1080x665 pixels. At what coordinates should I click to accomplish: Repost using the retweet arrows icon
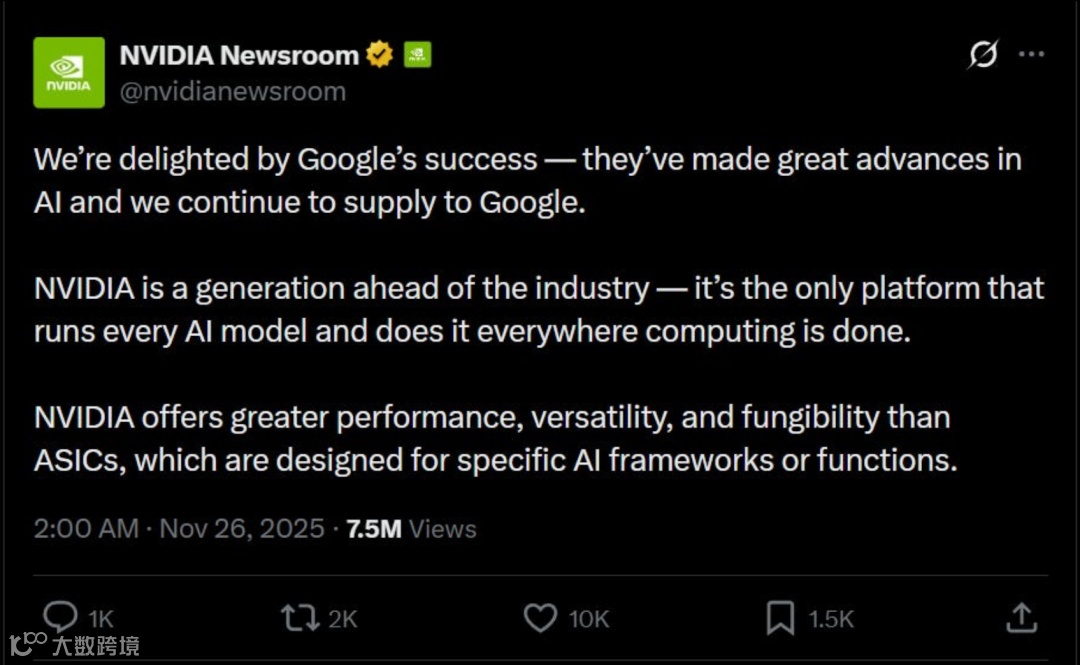pos(299,618)
